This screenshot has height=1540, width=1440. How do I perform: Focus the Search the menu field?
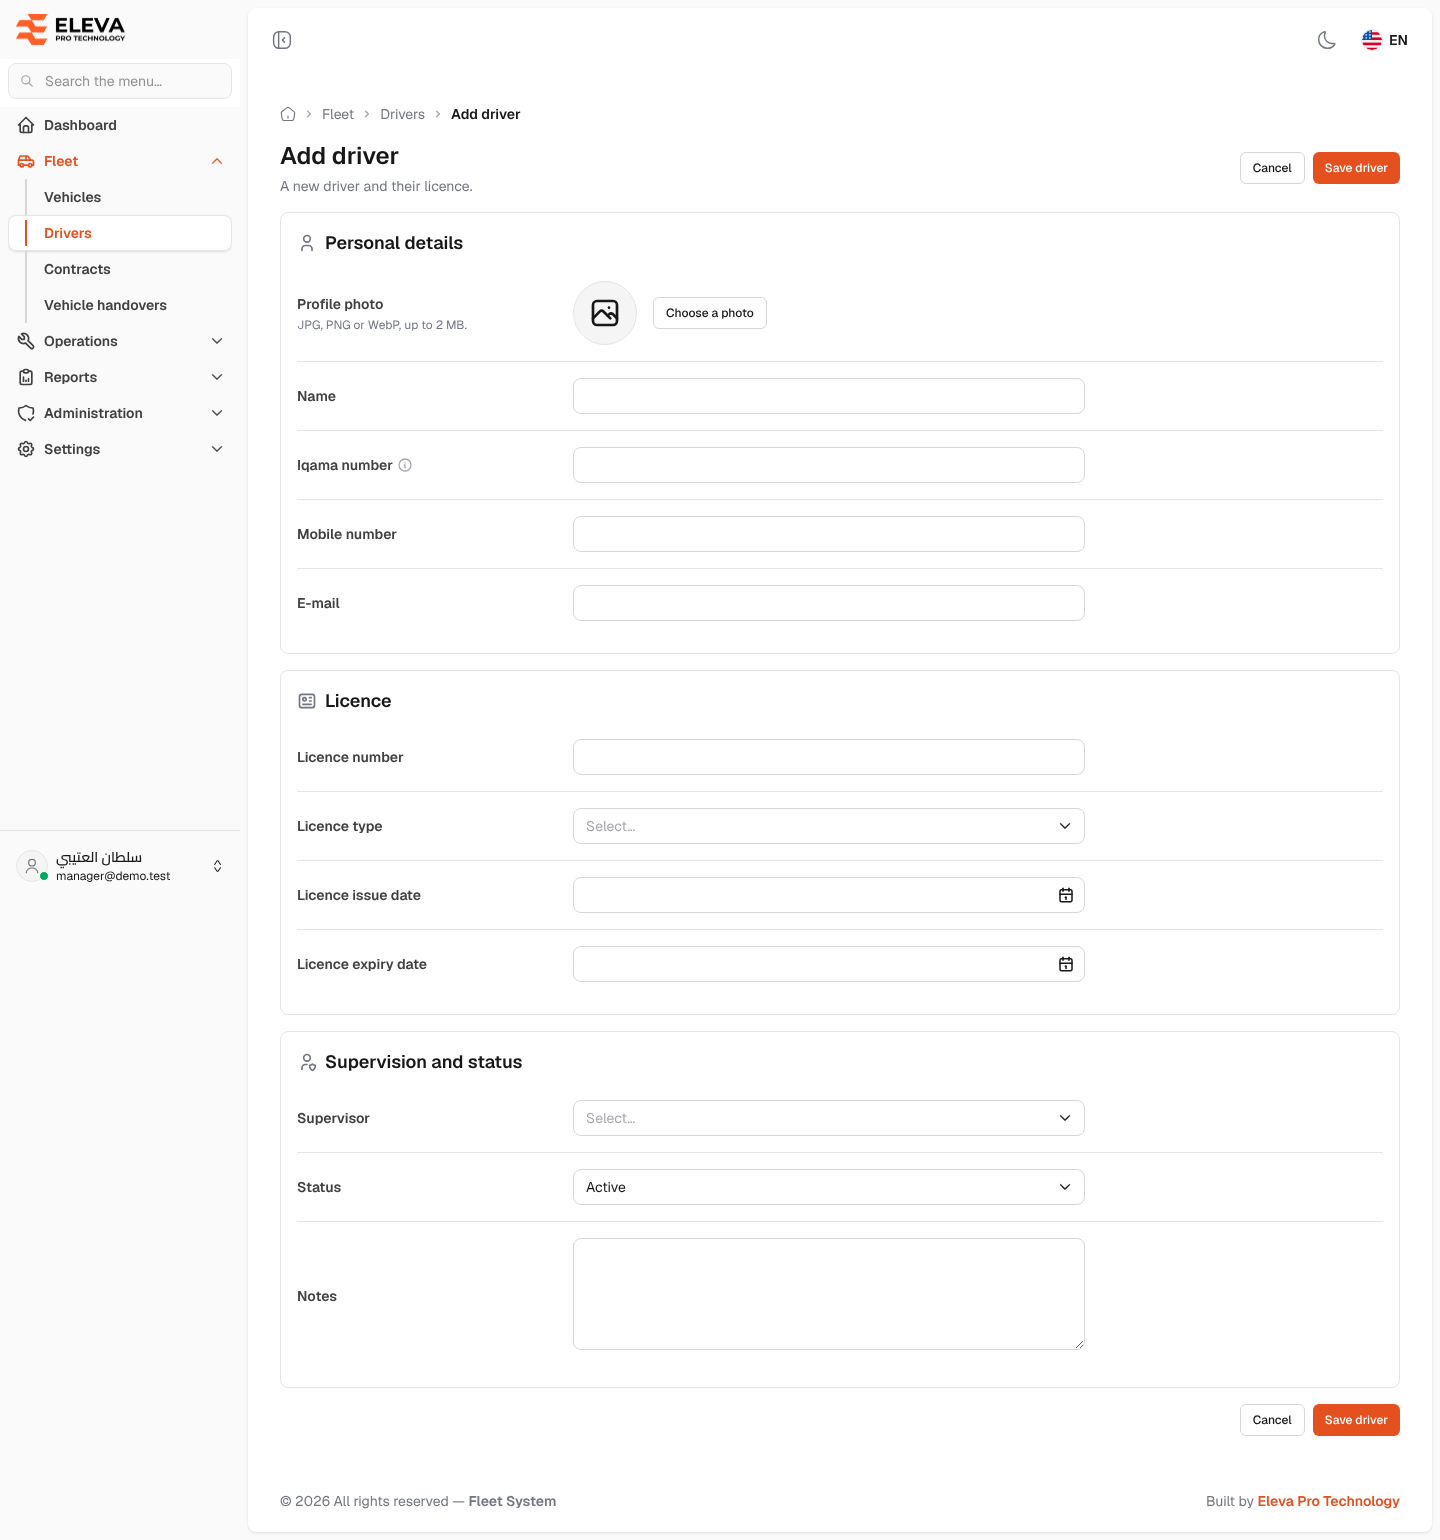[120, 81]
